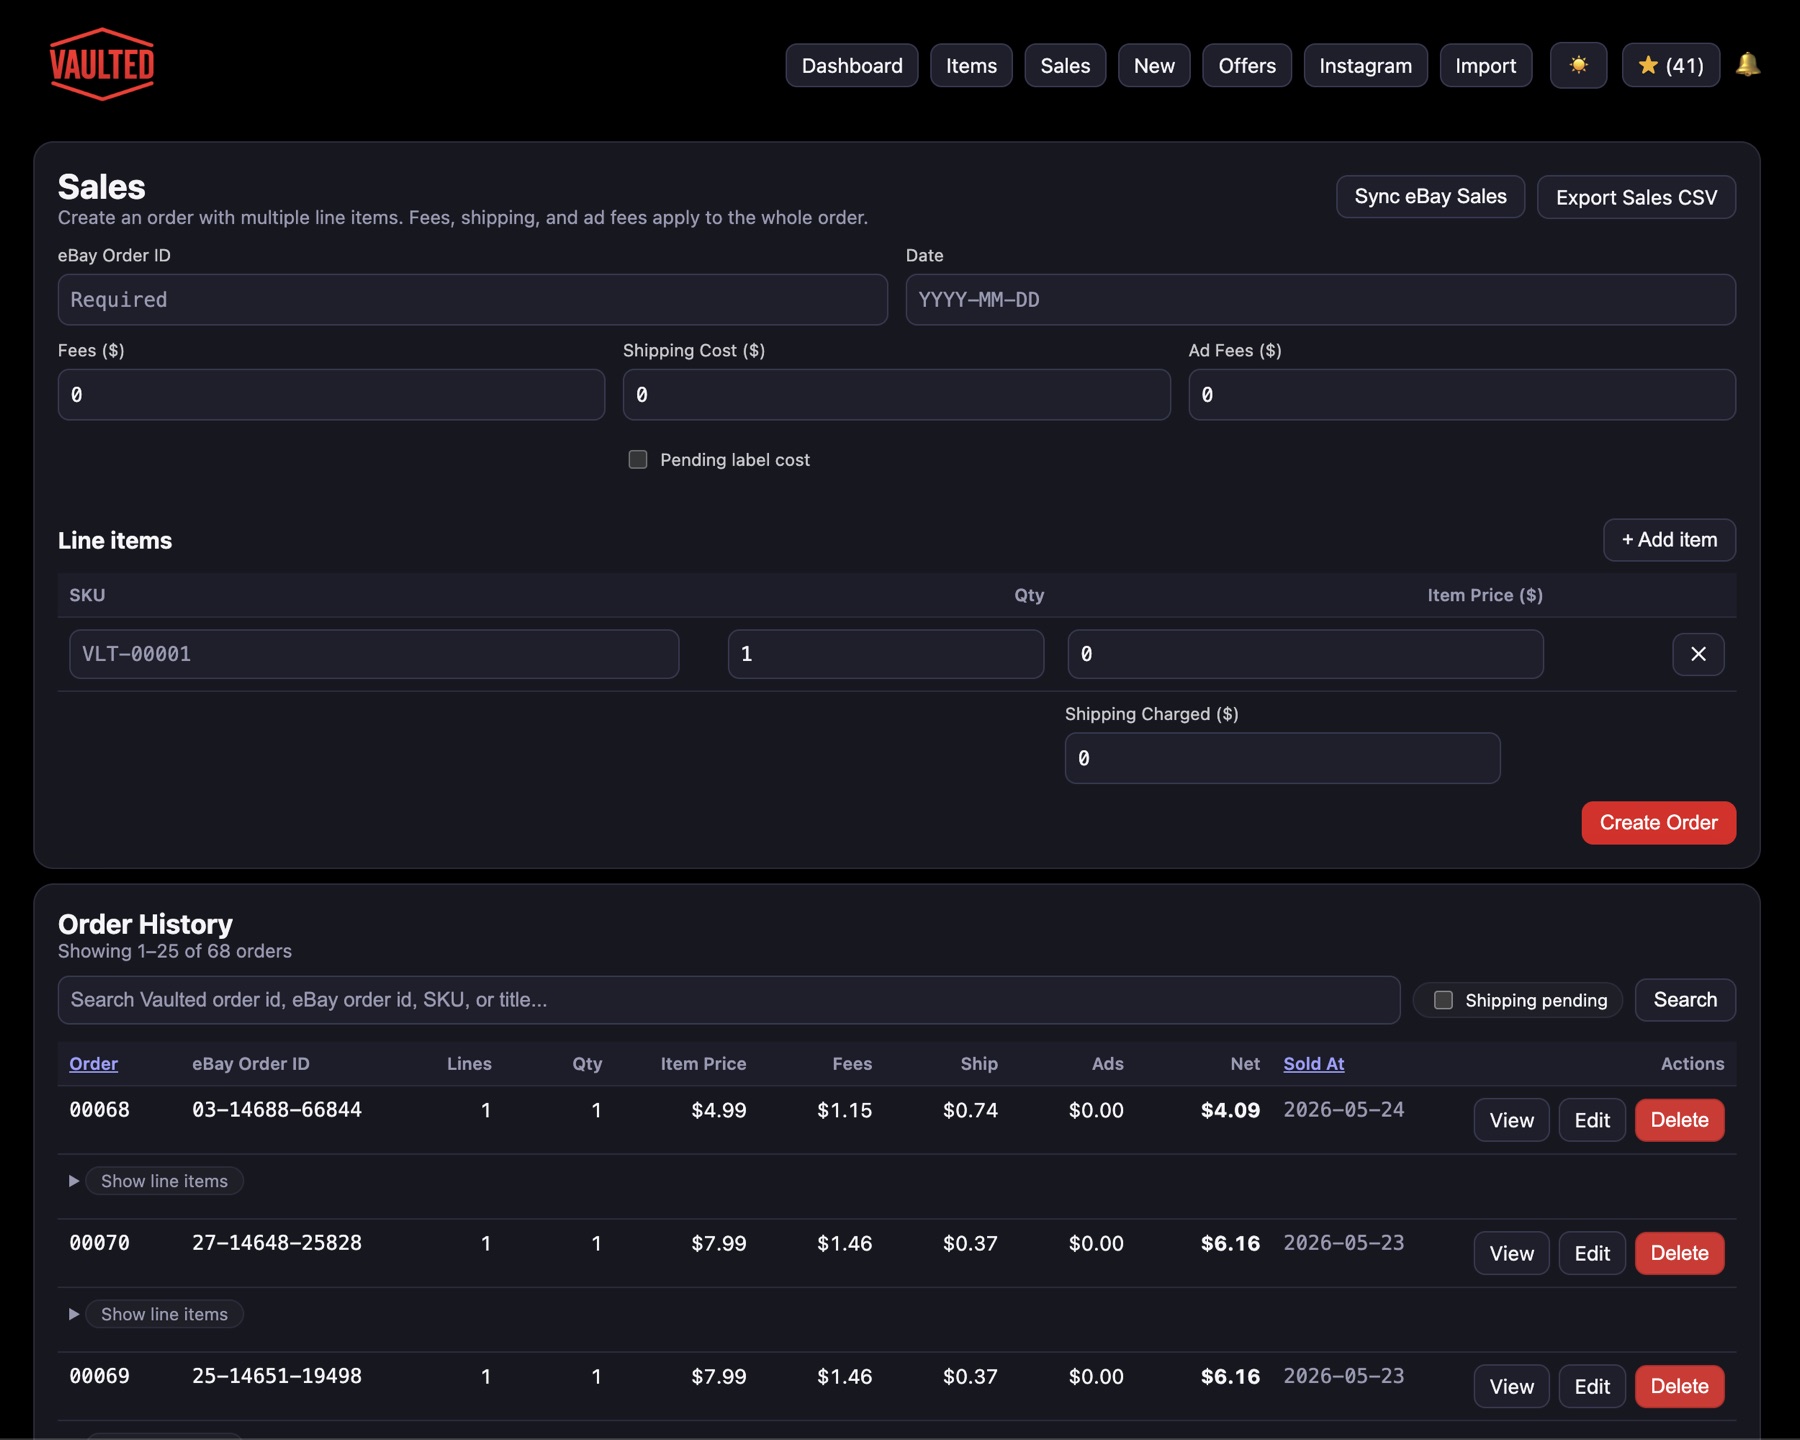Screen dimensions: 1800x1440
Task: Remove line item with X button
Action: click(1698, 654)
